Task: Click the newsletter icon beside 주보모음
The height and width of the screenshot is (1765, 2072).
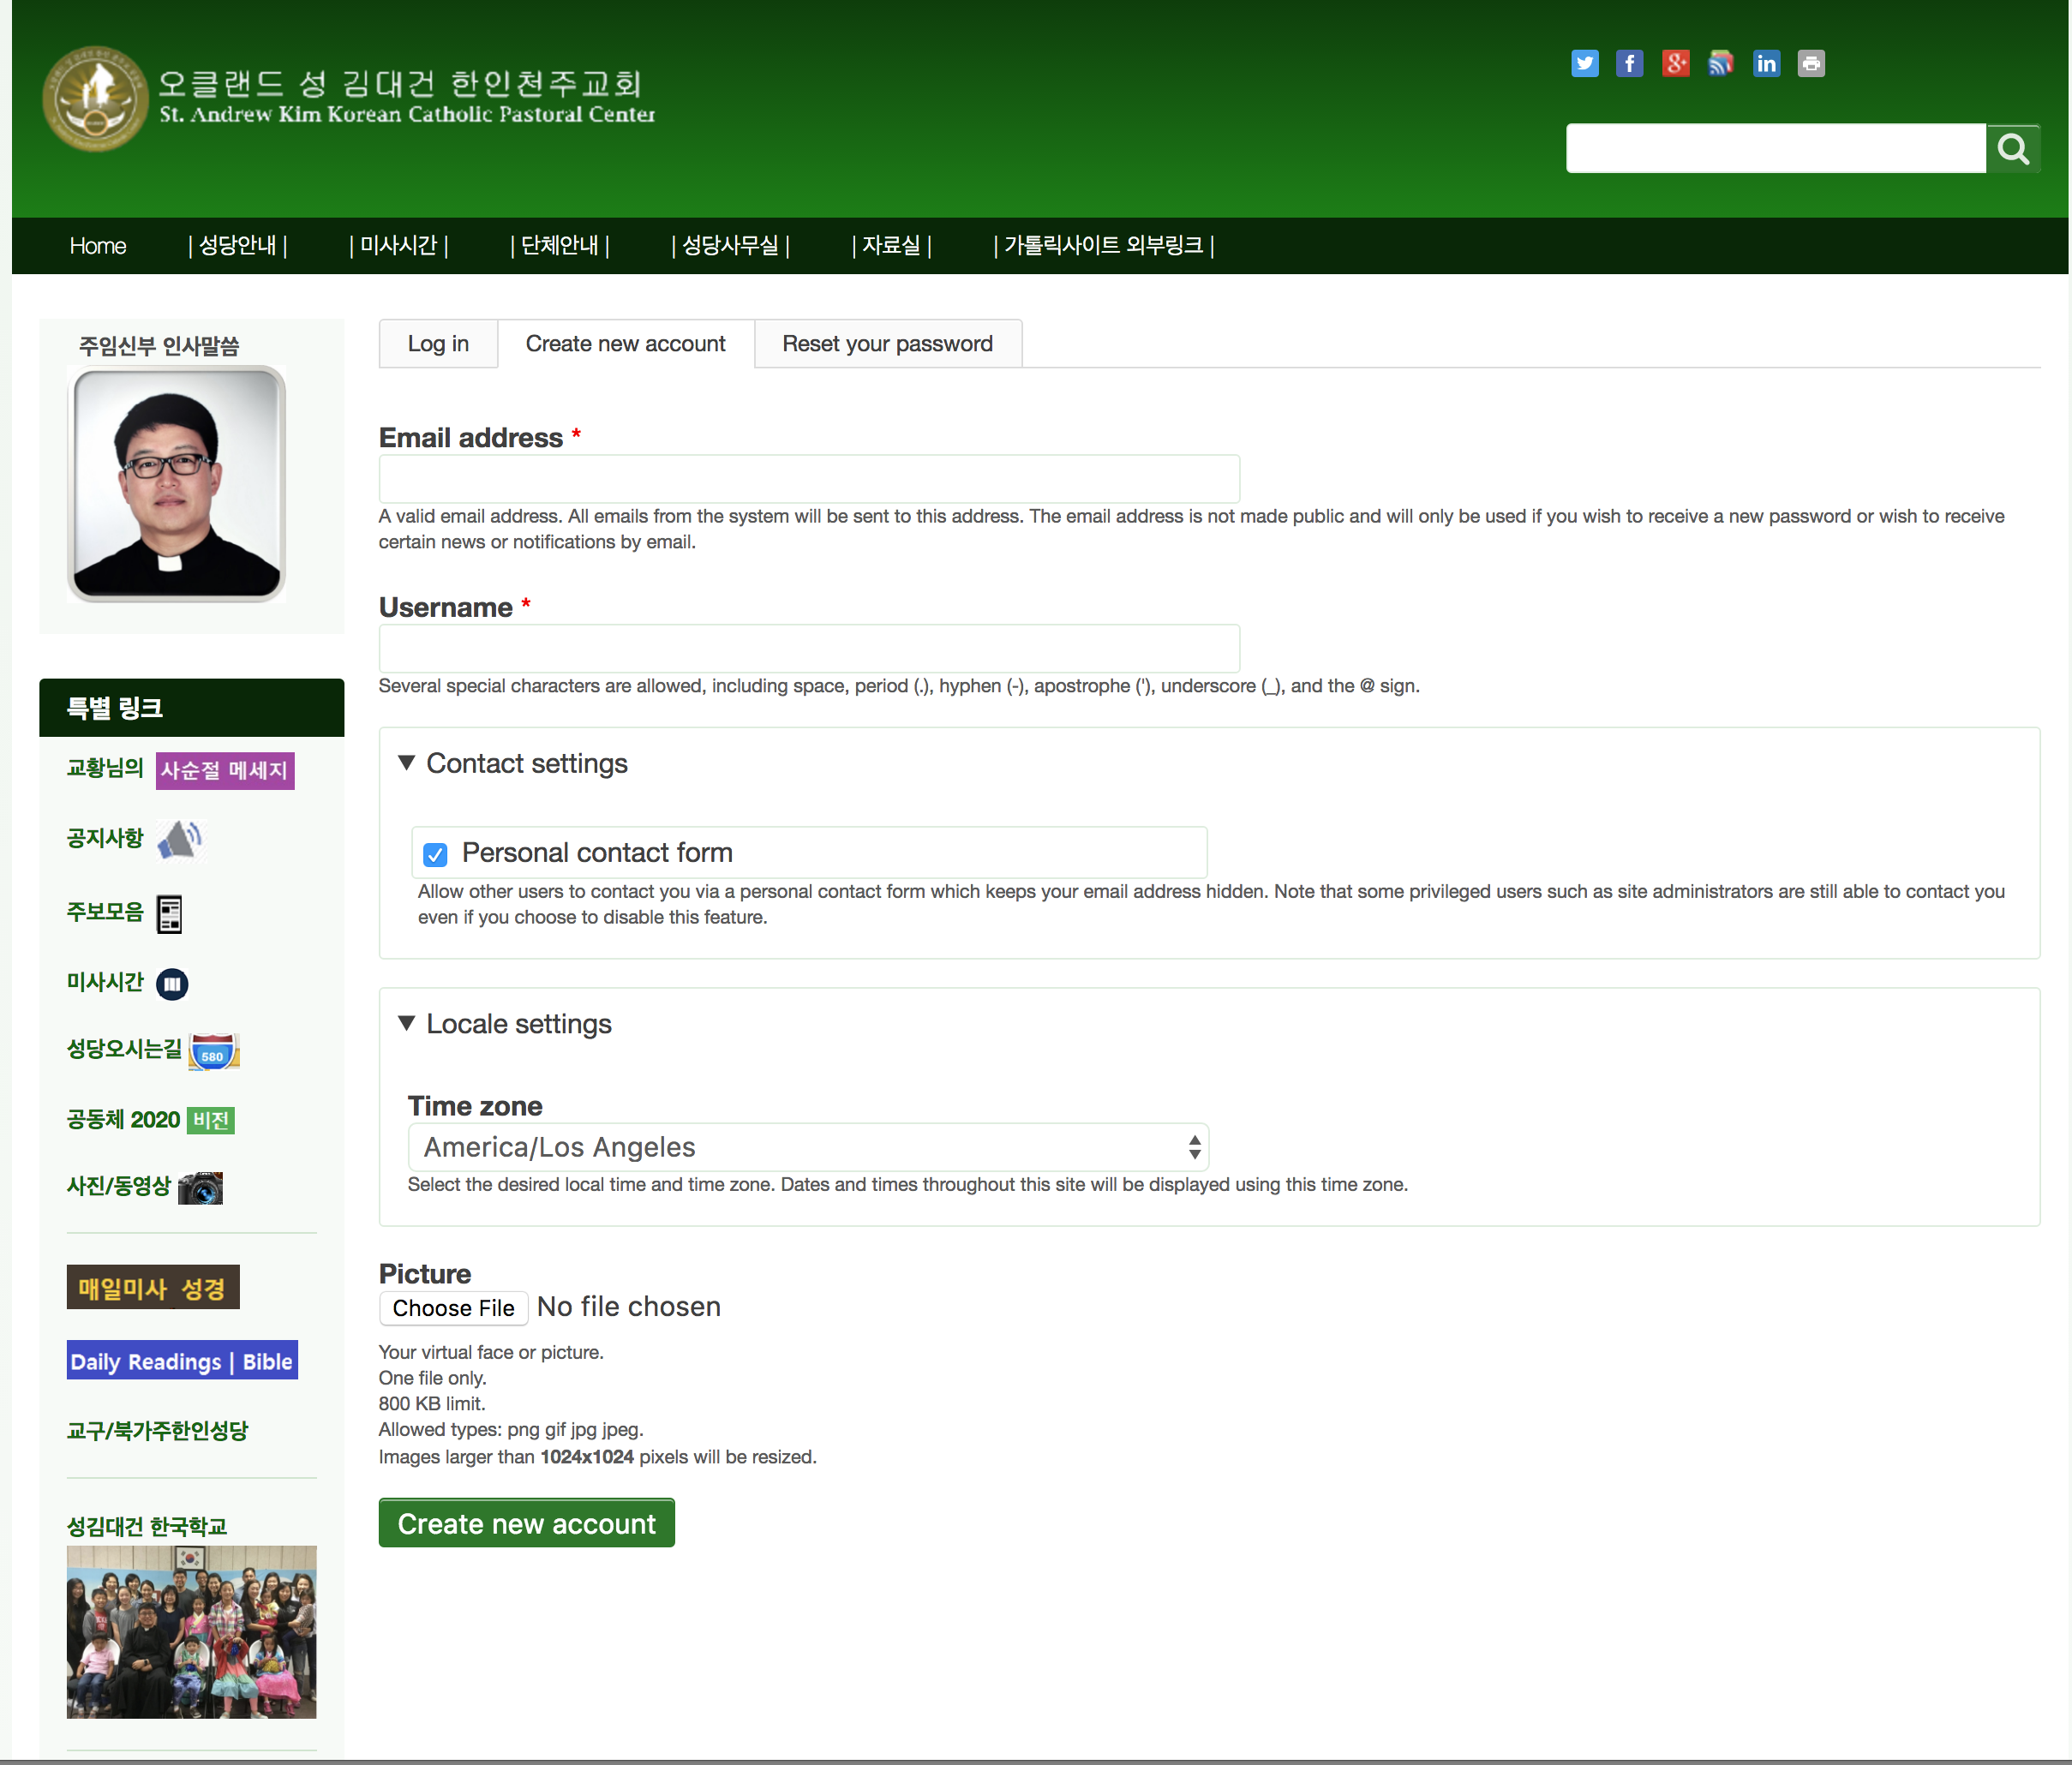Action: (169, 914)
